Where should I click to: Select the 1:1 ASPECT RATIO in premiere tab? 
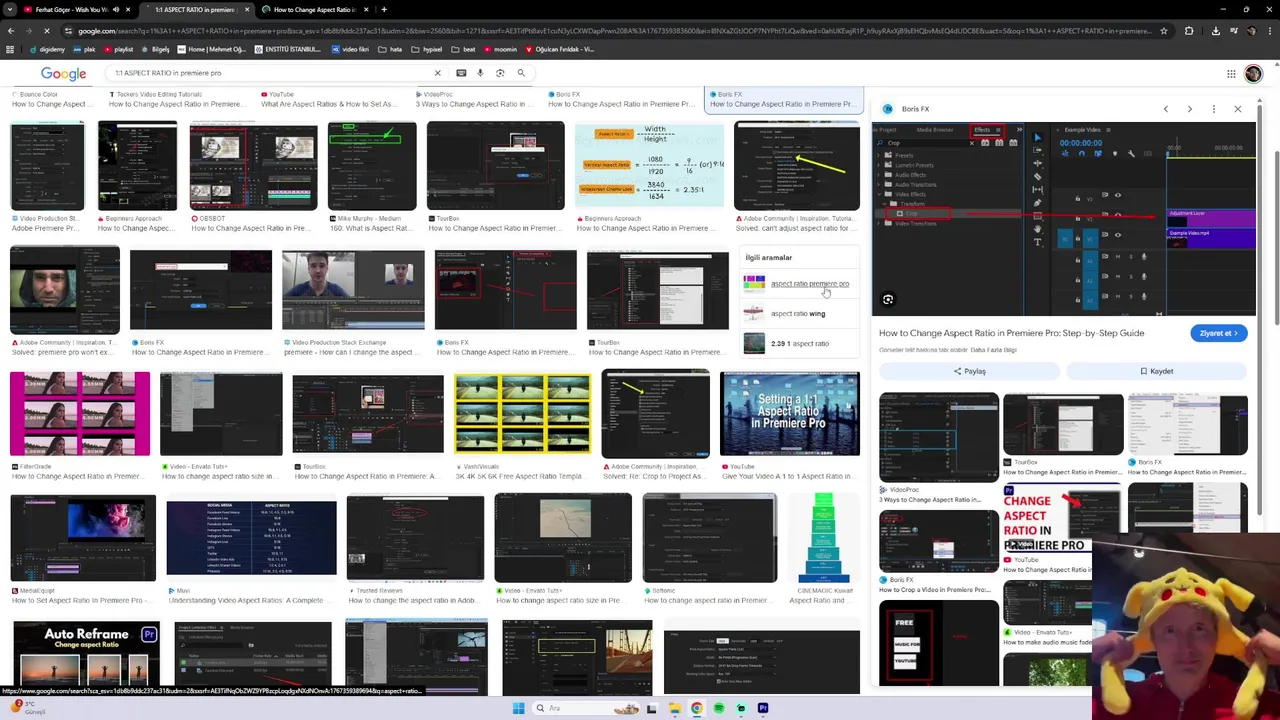tap(195, 9)
